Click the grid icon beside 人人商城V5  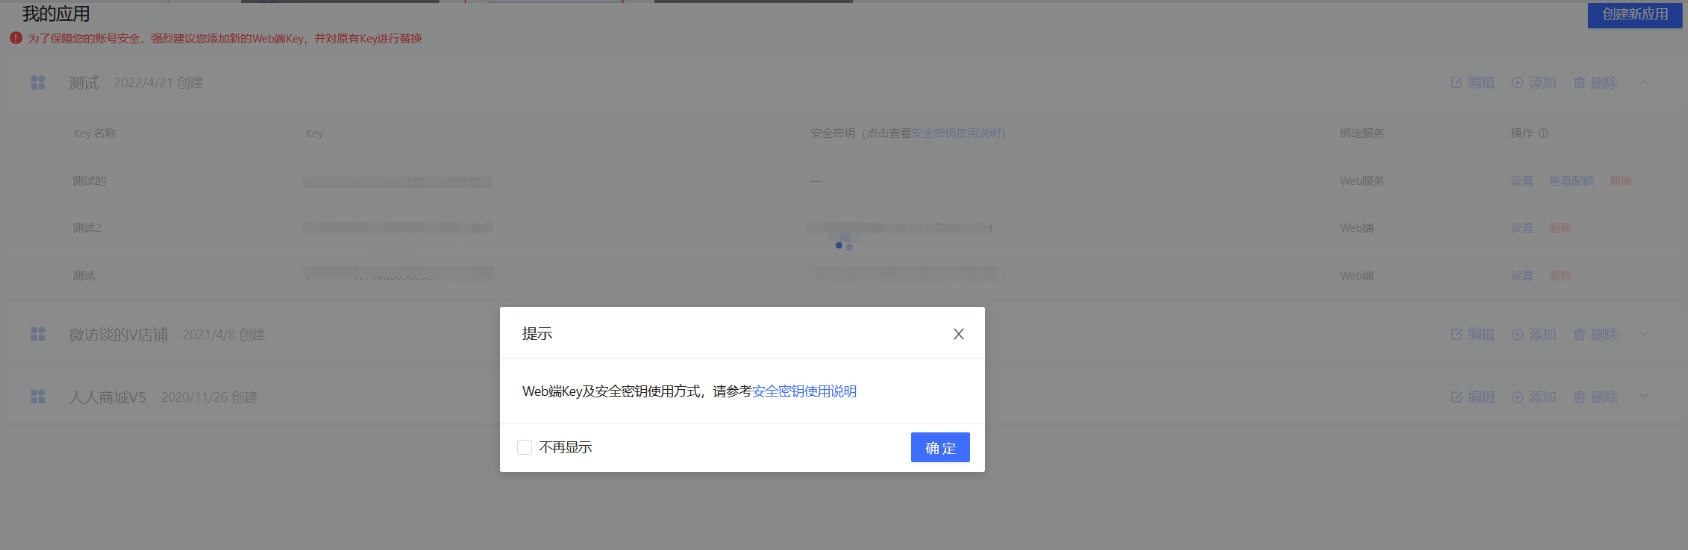click(38, 397)
